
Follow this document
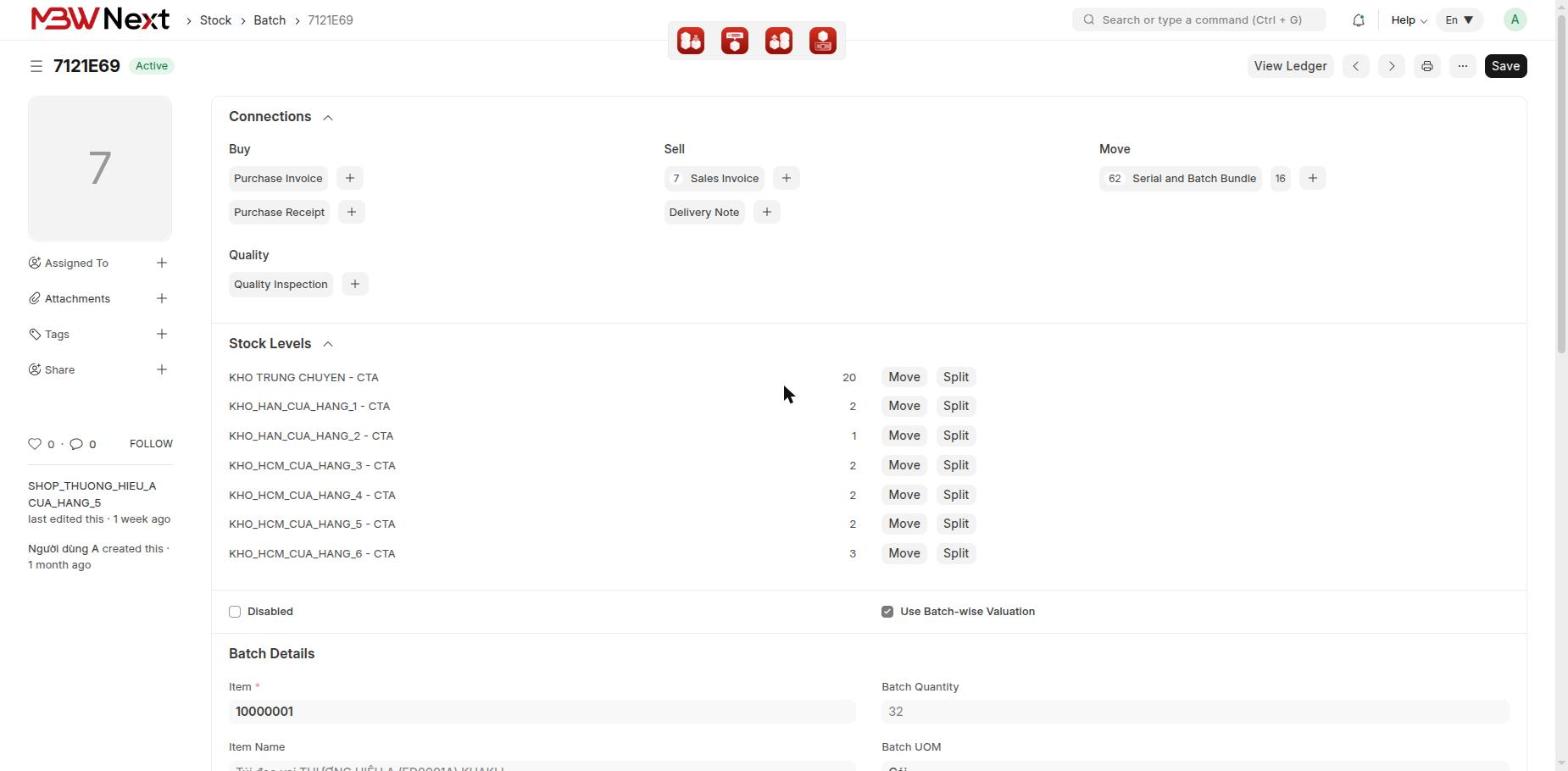click(x=151, y=444)
